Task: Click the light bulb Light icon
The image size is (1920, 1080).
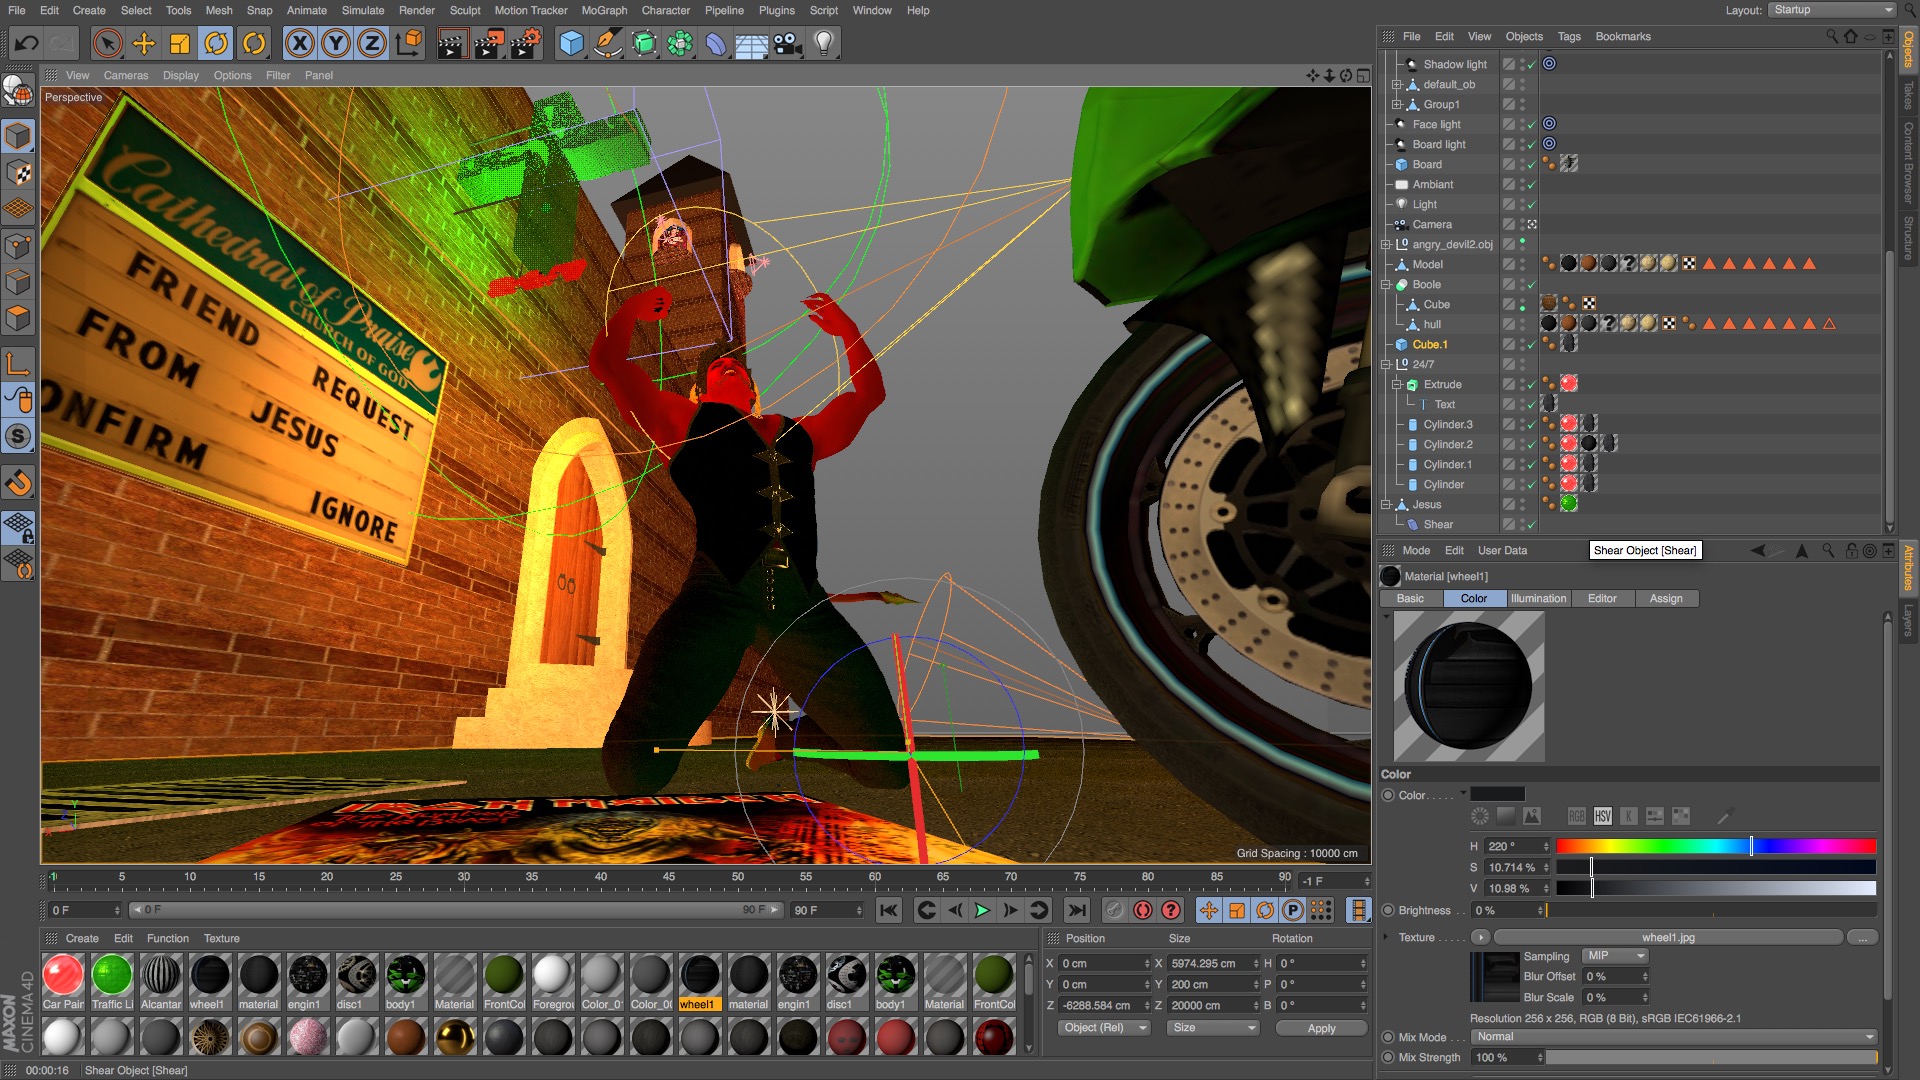Action: click(823, 43)
